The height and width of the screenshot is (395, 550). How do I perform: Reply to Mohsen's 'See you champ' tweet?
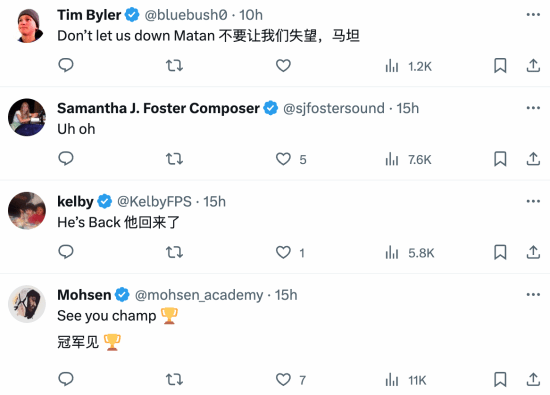pyautogui.click(x=66, y=379)
